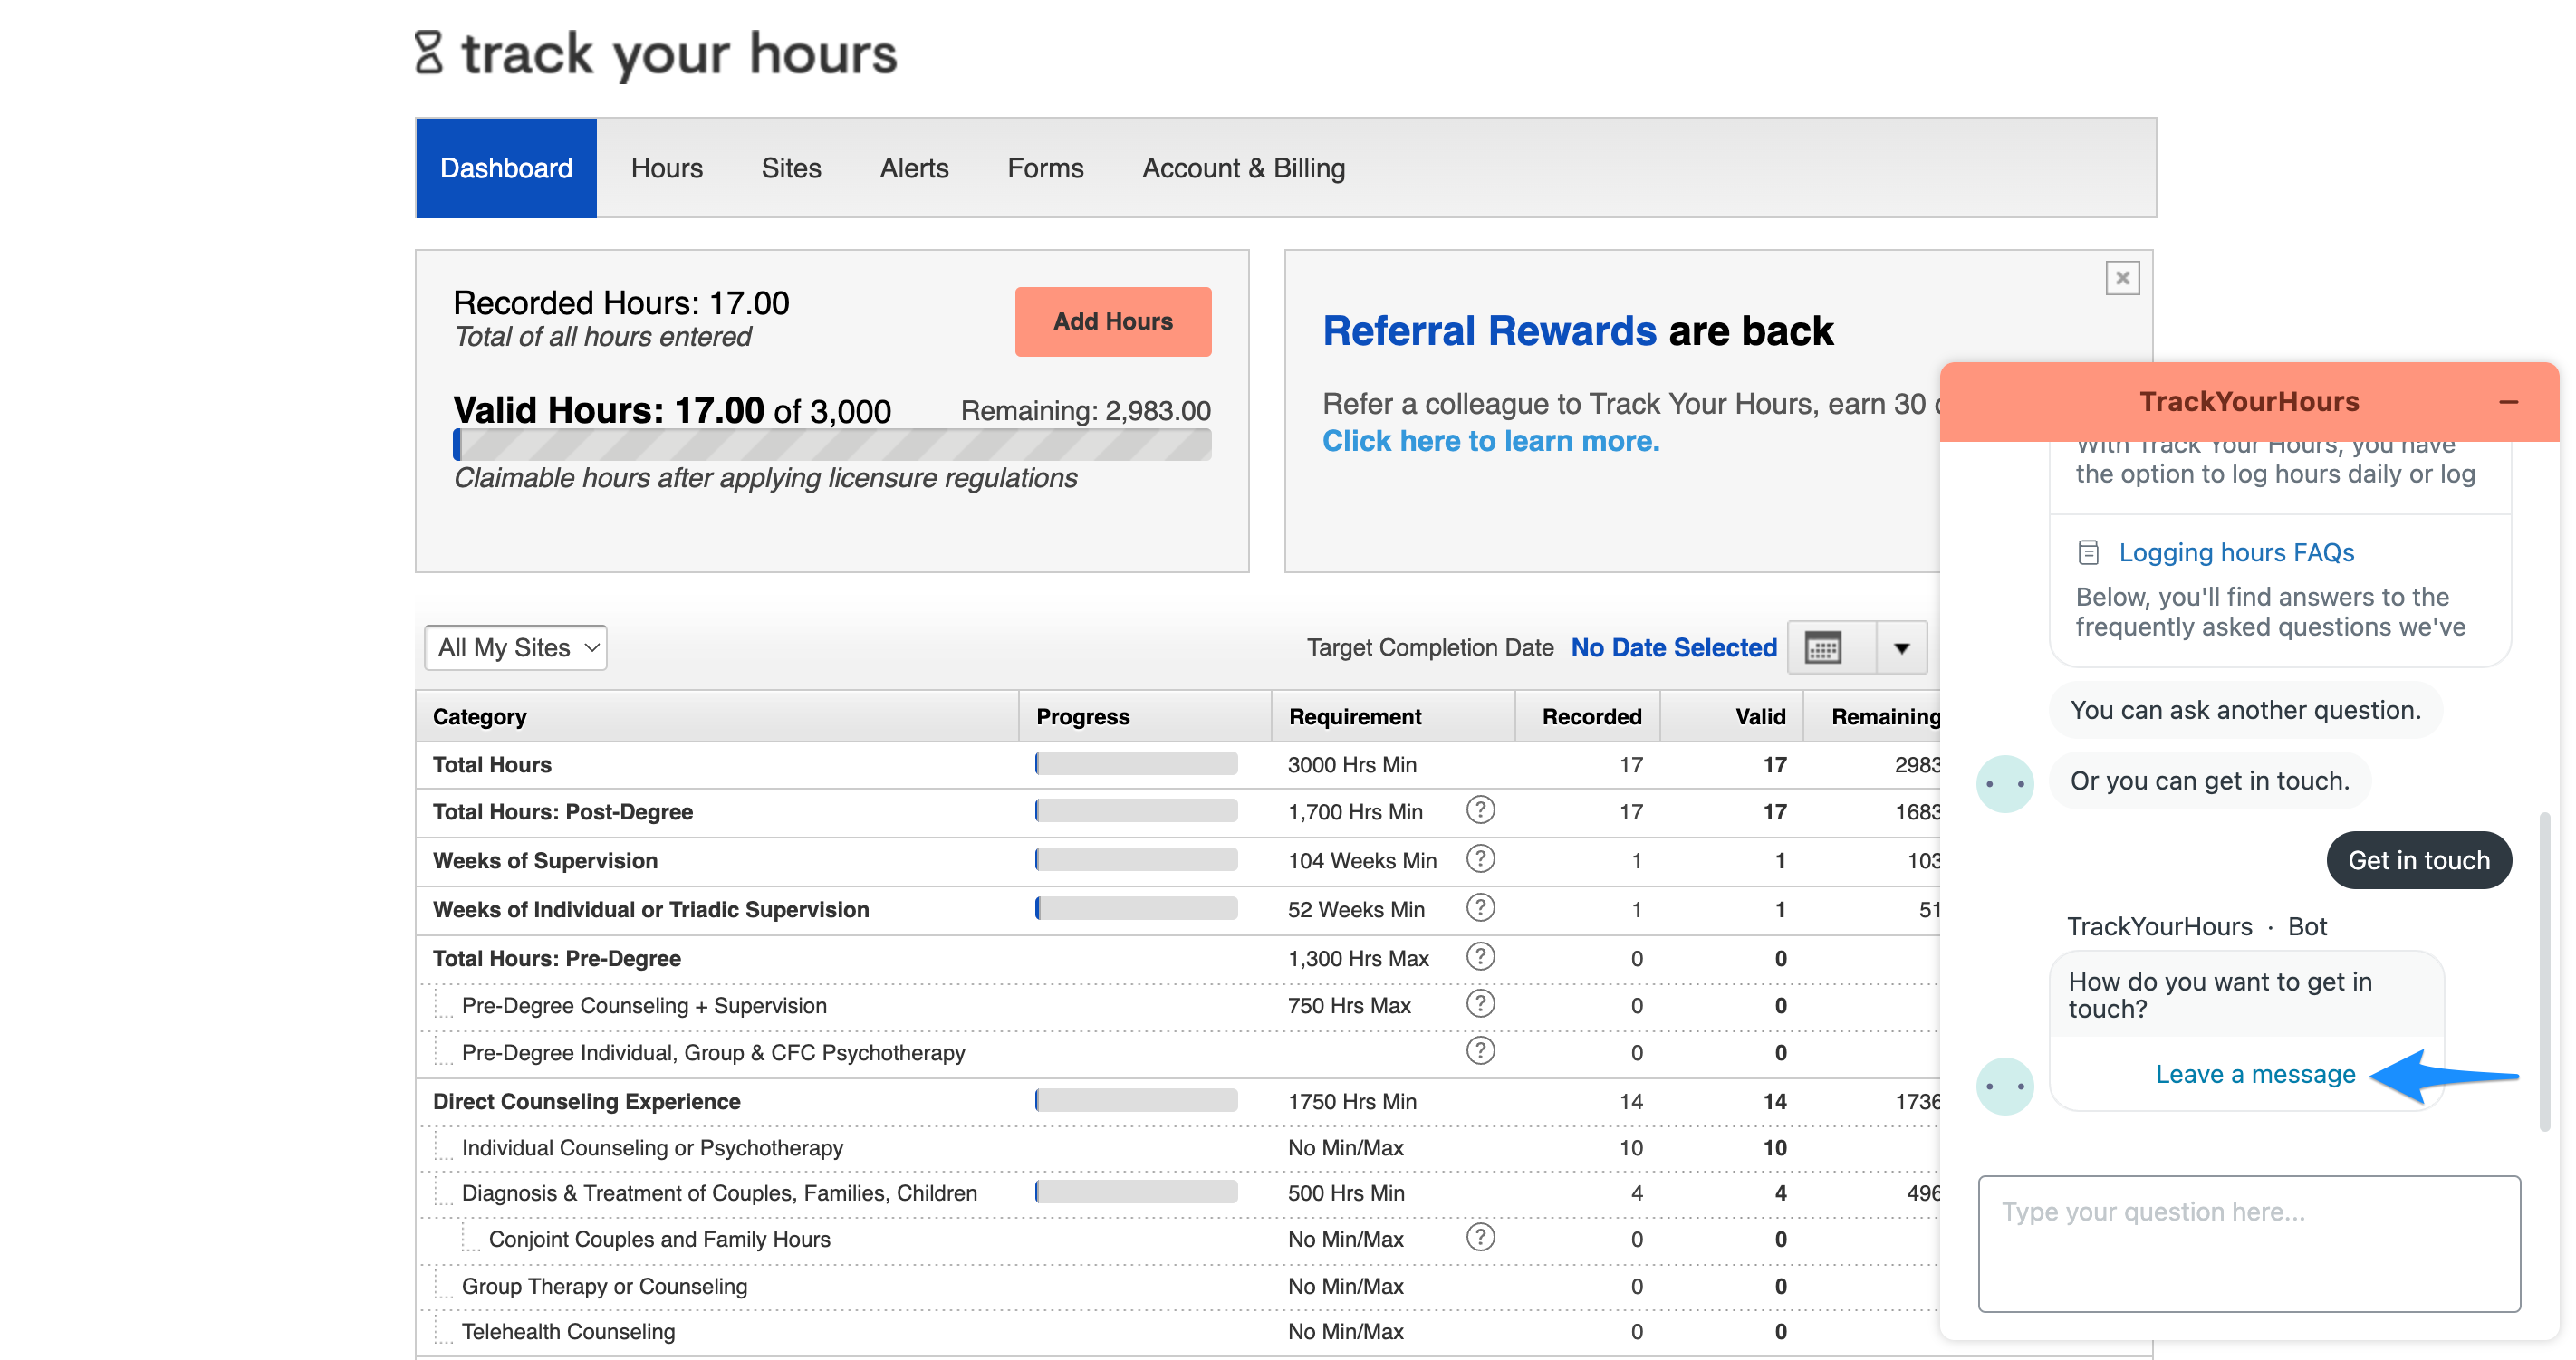This screenshot has height=1360, width=2576.
Task: Open the target date calendar icon
Action: tap(1822, 648)
